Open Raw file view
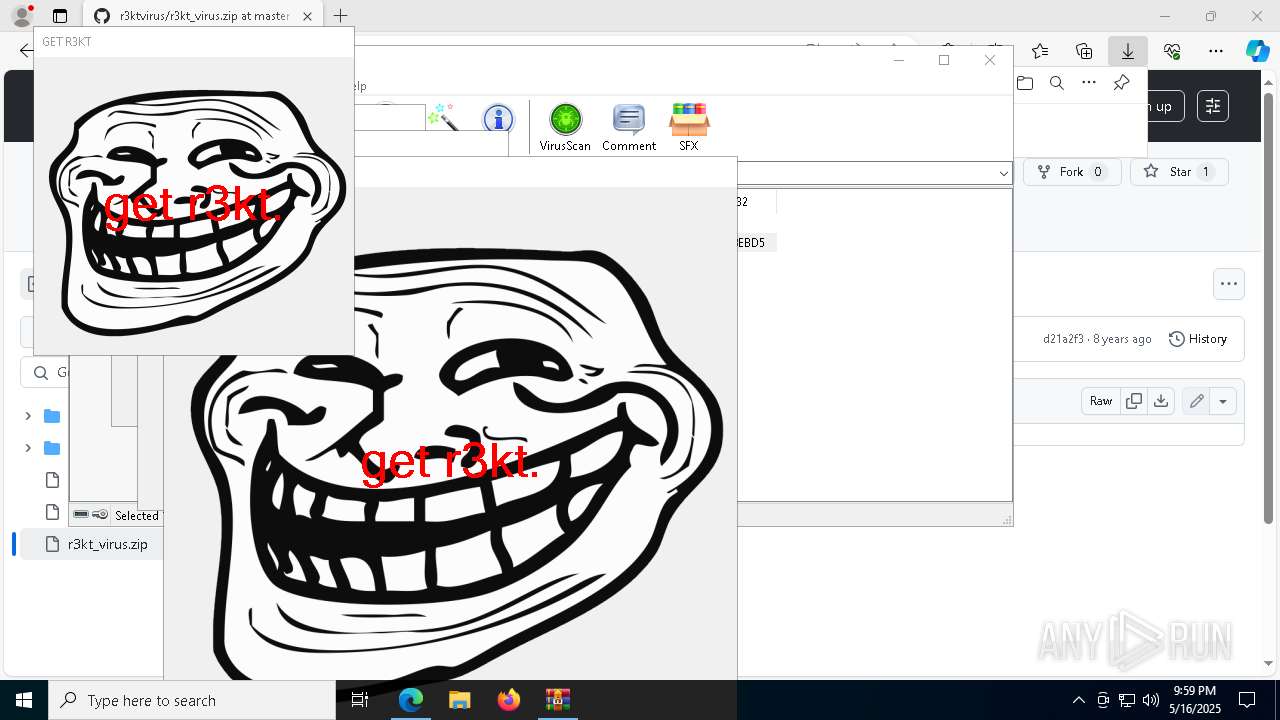 (x=1101, y=401)
